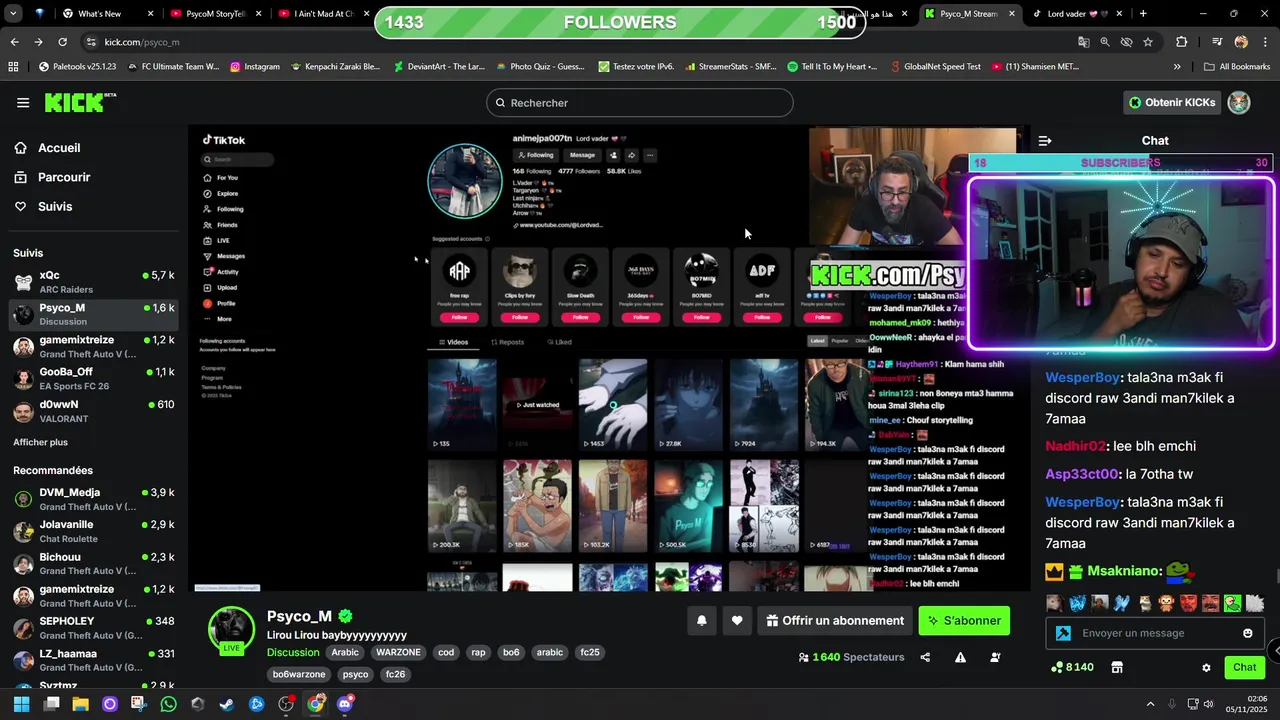Open the Discussion category link
Viewport: 1280px width, 720px height.
pos(293,652)
